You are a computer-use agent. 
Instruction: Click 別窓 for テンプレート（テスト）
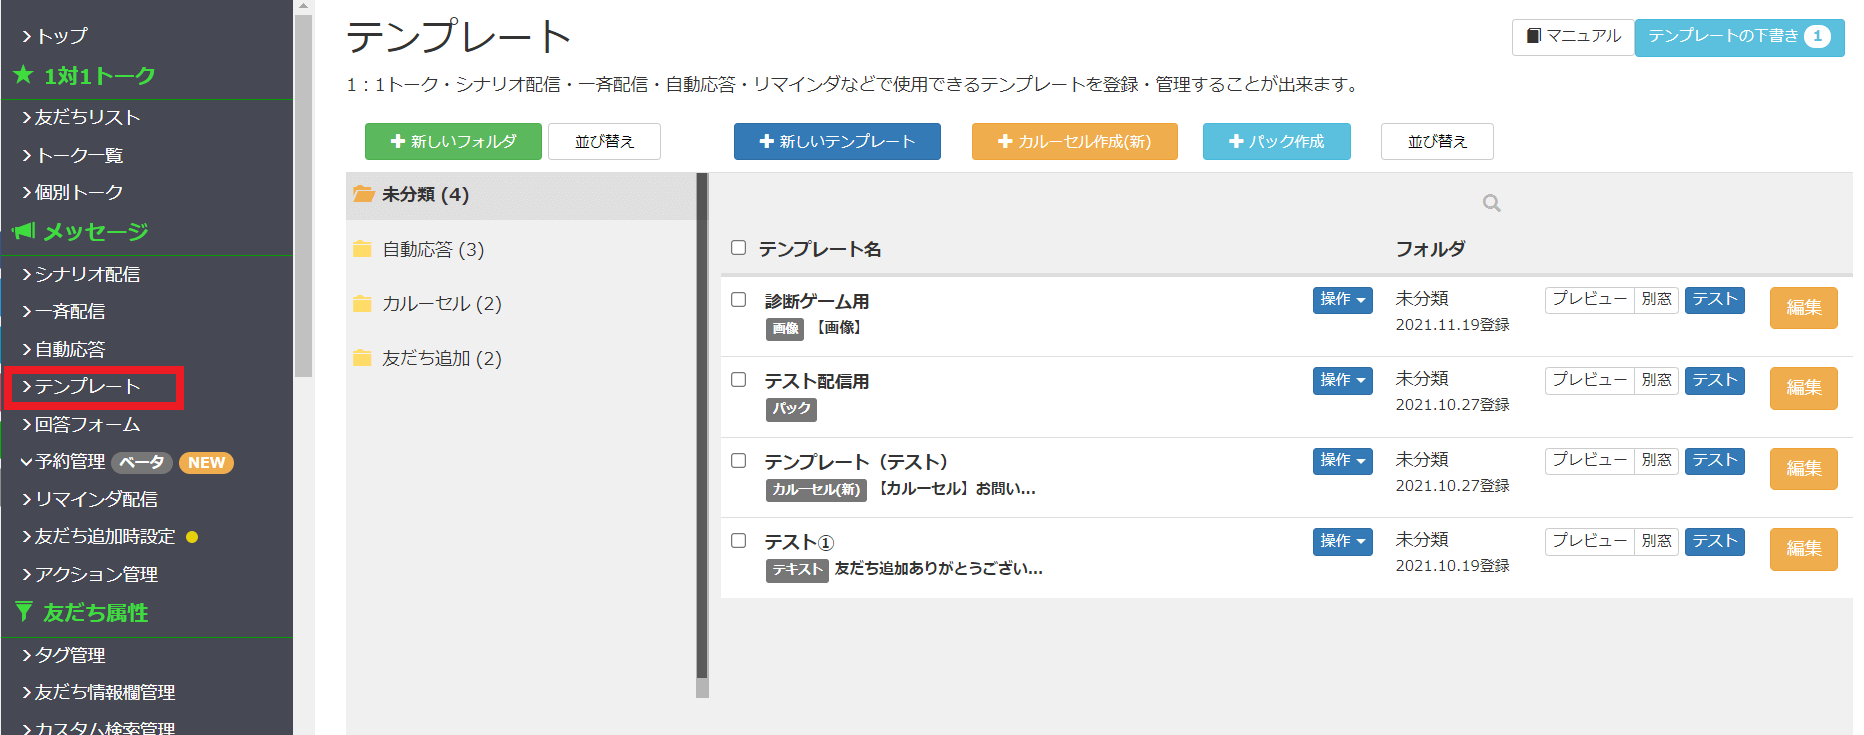(x=1656, y=461)
